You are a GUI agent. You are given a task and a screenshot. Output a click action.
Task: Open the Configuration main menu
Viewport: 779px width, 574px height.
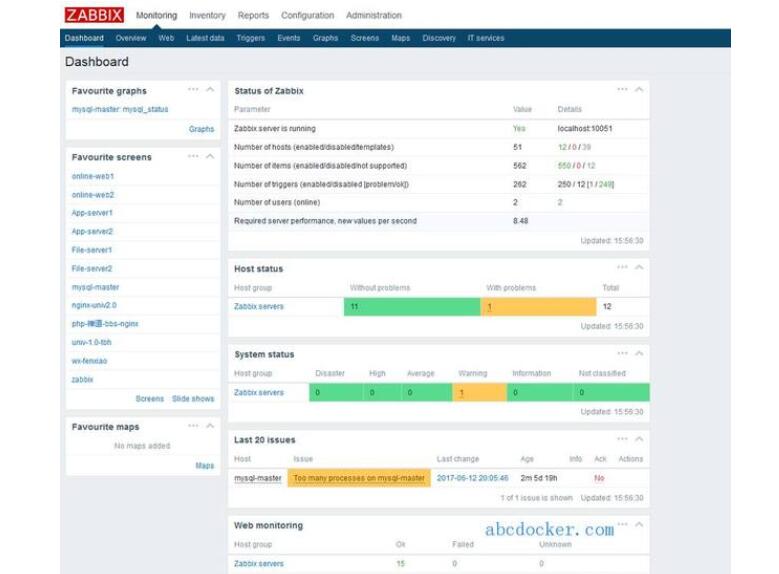pyautogui.click(x=308, y=15)
